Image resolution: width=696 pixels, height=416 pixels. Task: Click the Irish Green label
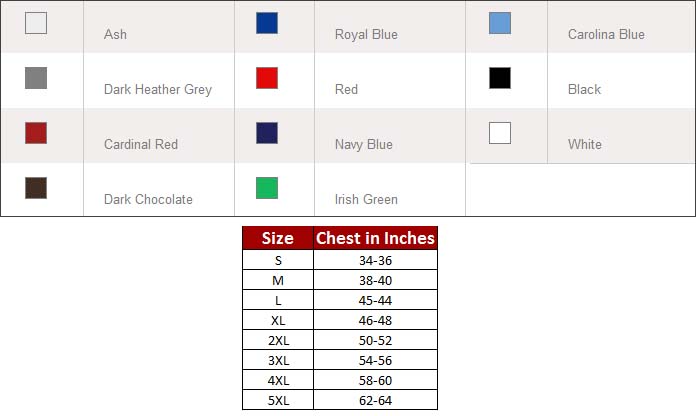(366, 200)
